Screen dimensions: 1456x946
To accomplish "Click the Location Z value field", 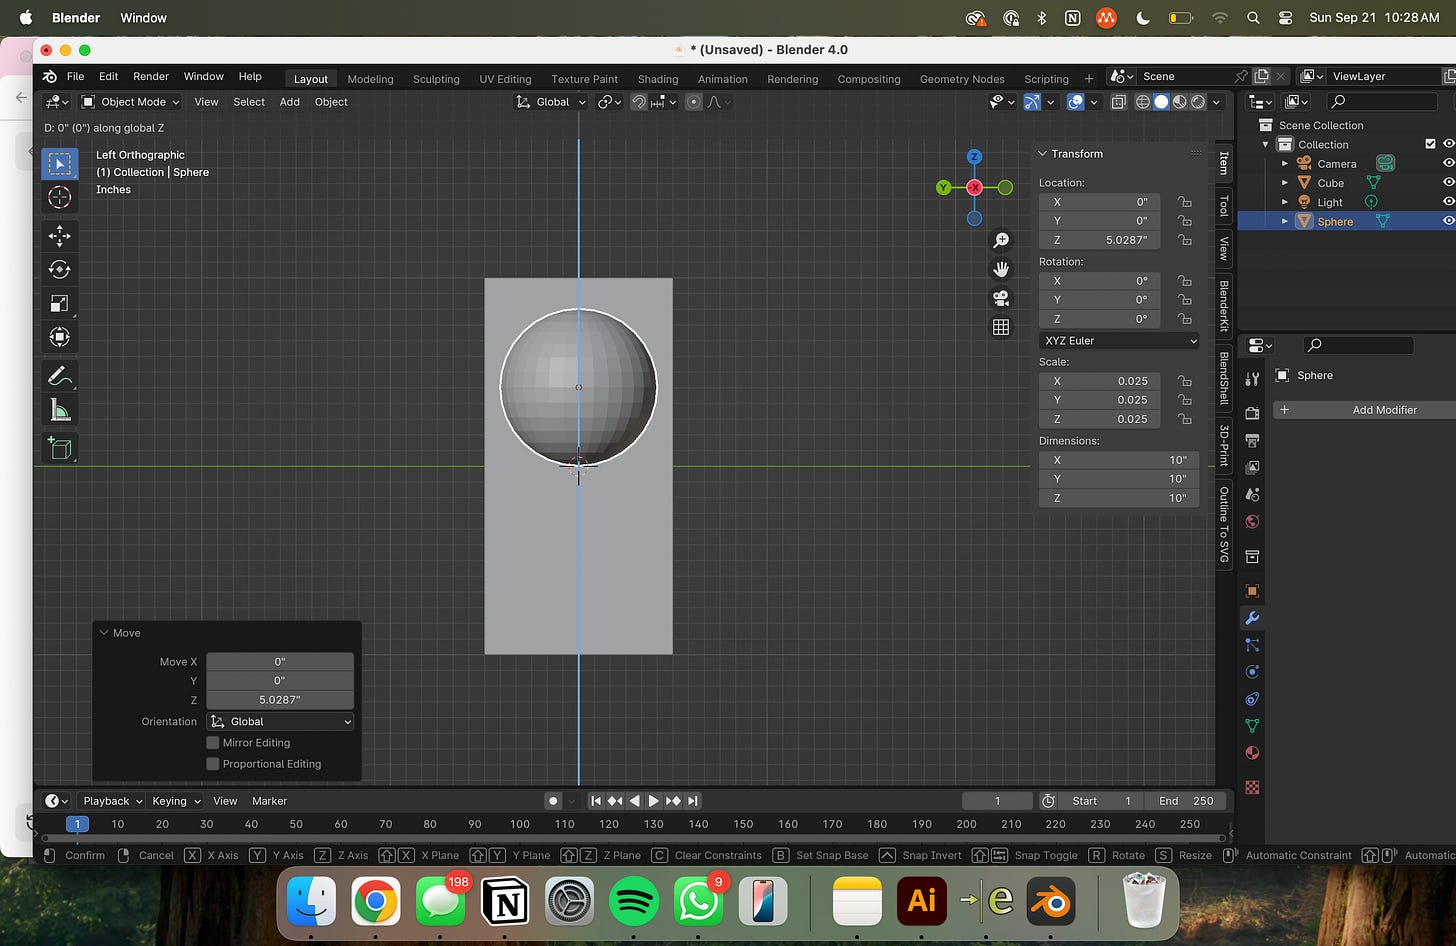I will 1100,240.
